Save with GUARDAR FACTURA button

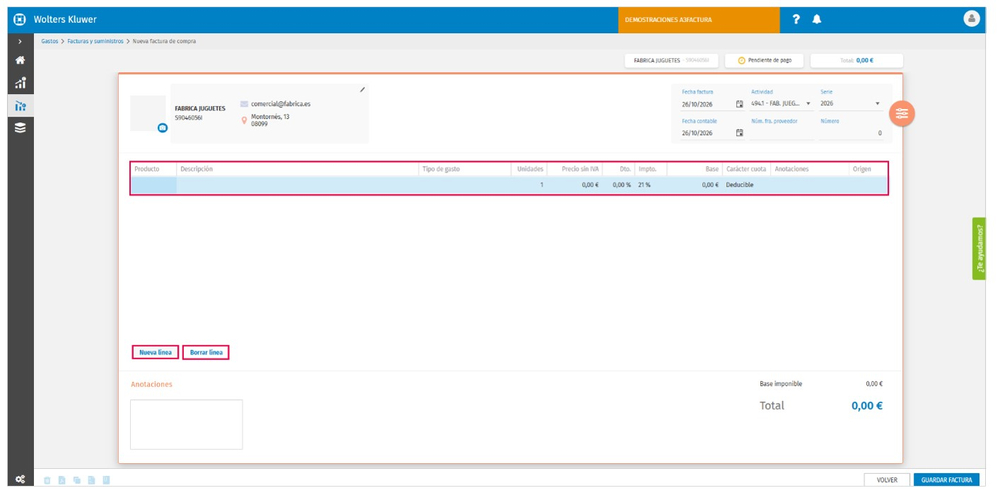coord(946,480)
